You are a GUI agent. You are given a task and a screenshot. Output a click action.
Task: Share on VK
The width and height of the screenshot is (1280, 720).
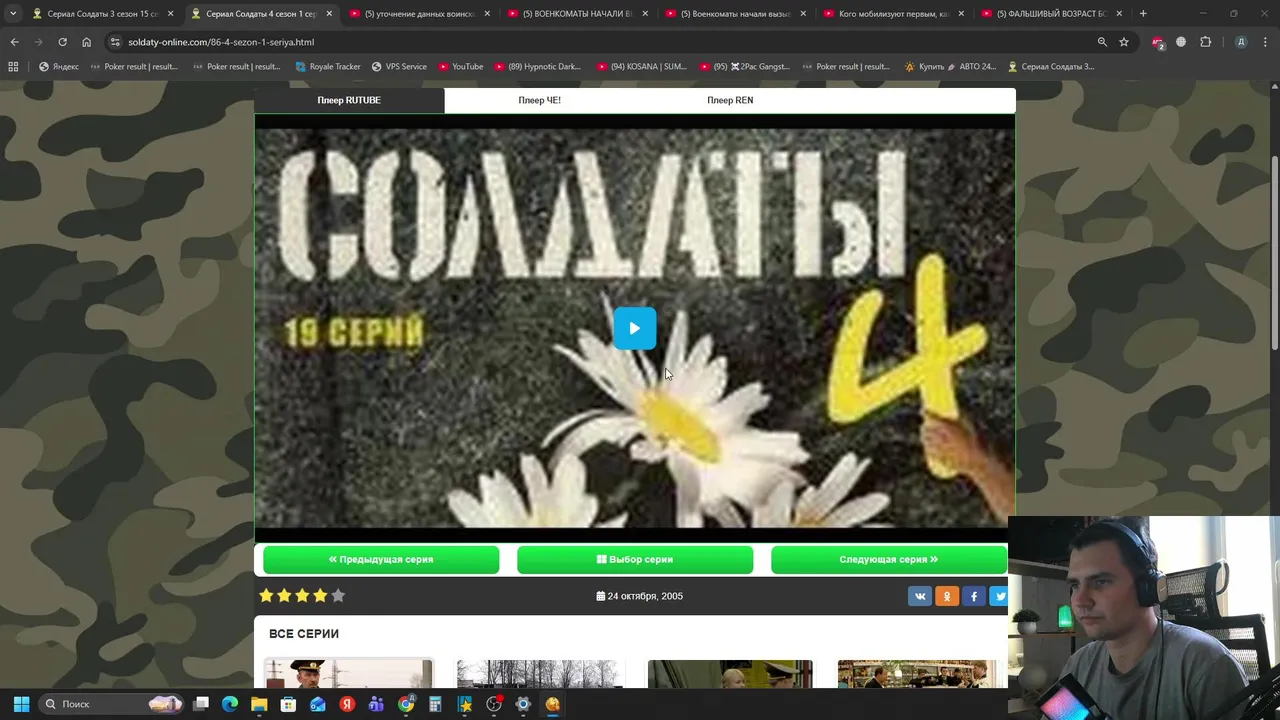coord(920,596)
